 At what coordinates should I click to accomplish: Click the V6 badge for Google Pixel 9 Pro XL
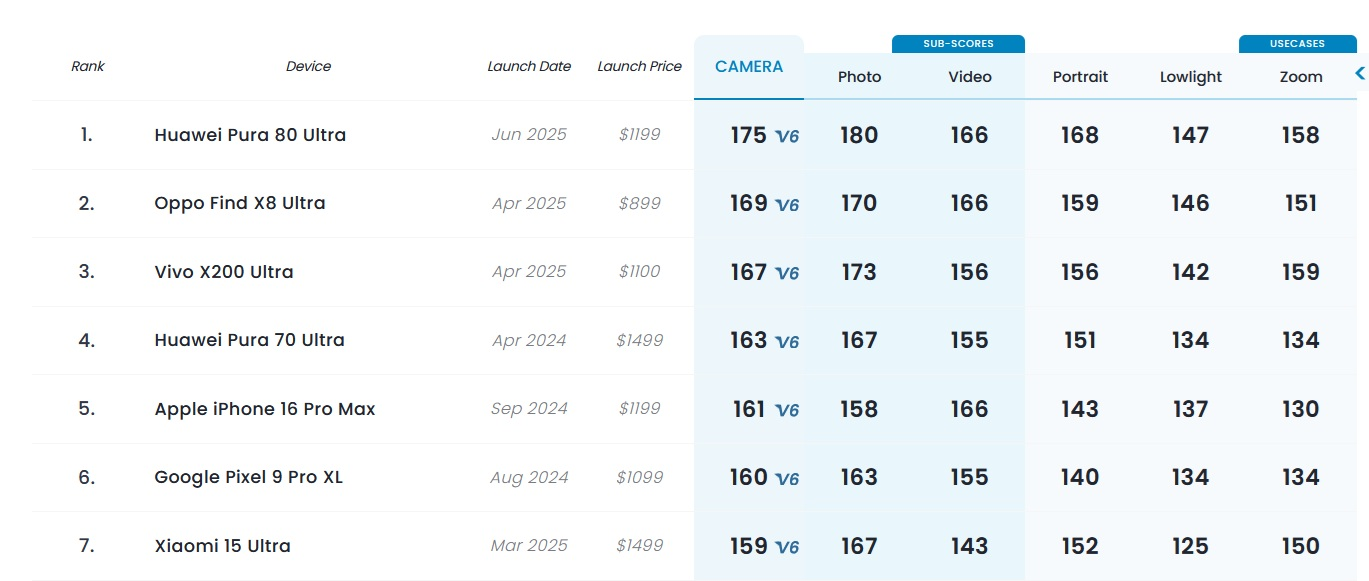pos(788,479)
